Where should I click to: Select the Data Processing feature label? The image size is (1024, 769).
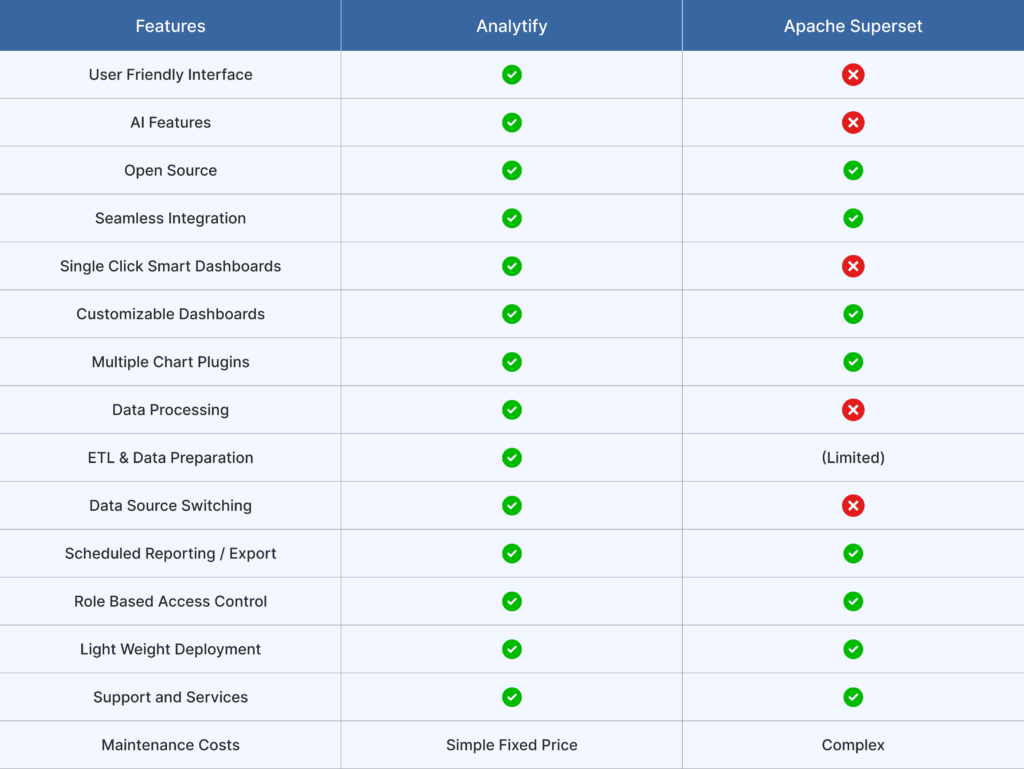pyautogui.click(x=170, y=410)
